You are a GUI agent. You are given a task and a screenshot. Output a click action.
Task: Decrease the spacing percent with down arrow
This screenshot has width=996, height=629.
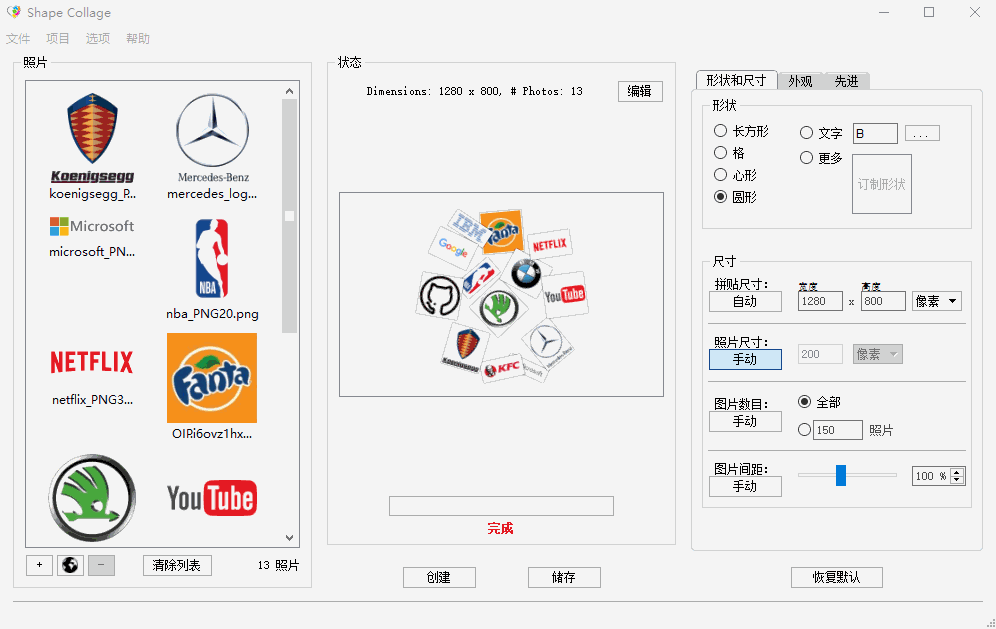point(957,480)
